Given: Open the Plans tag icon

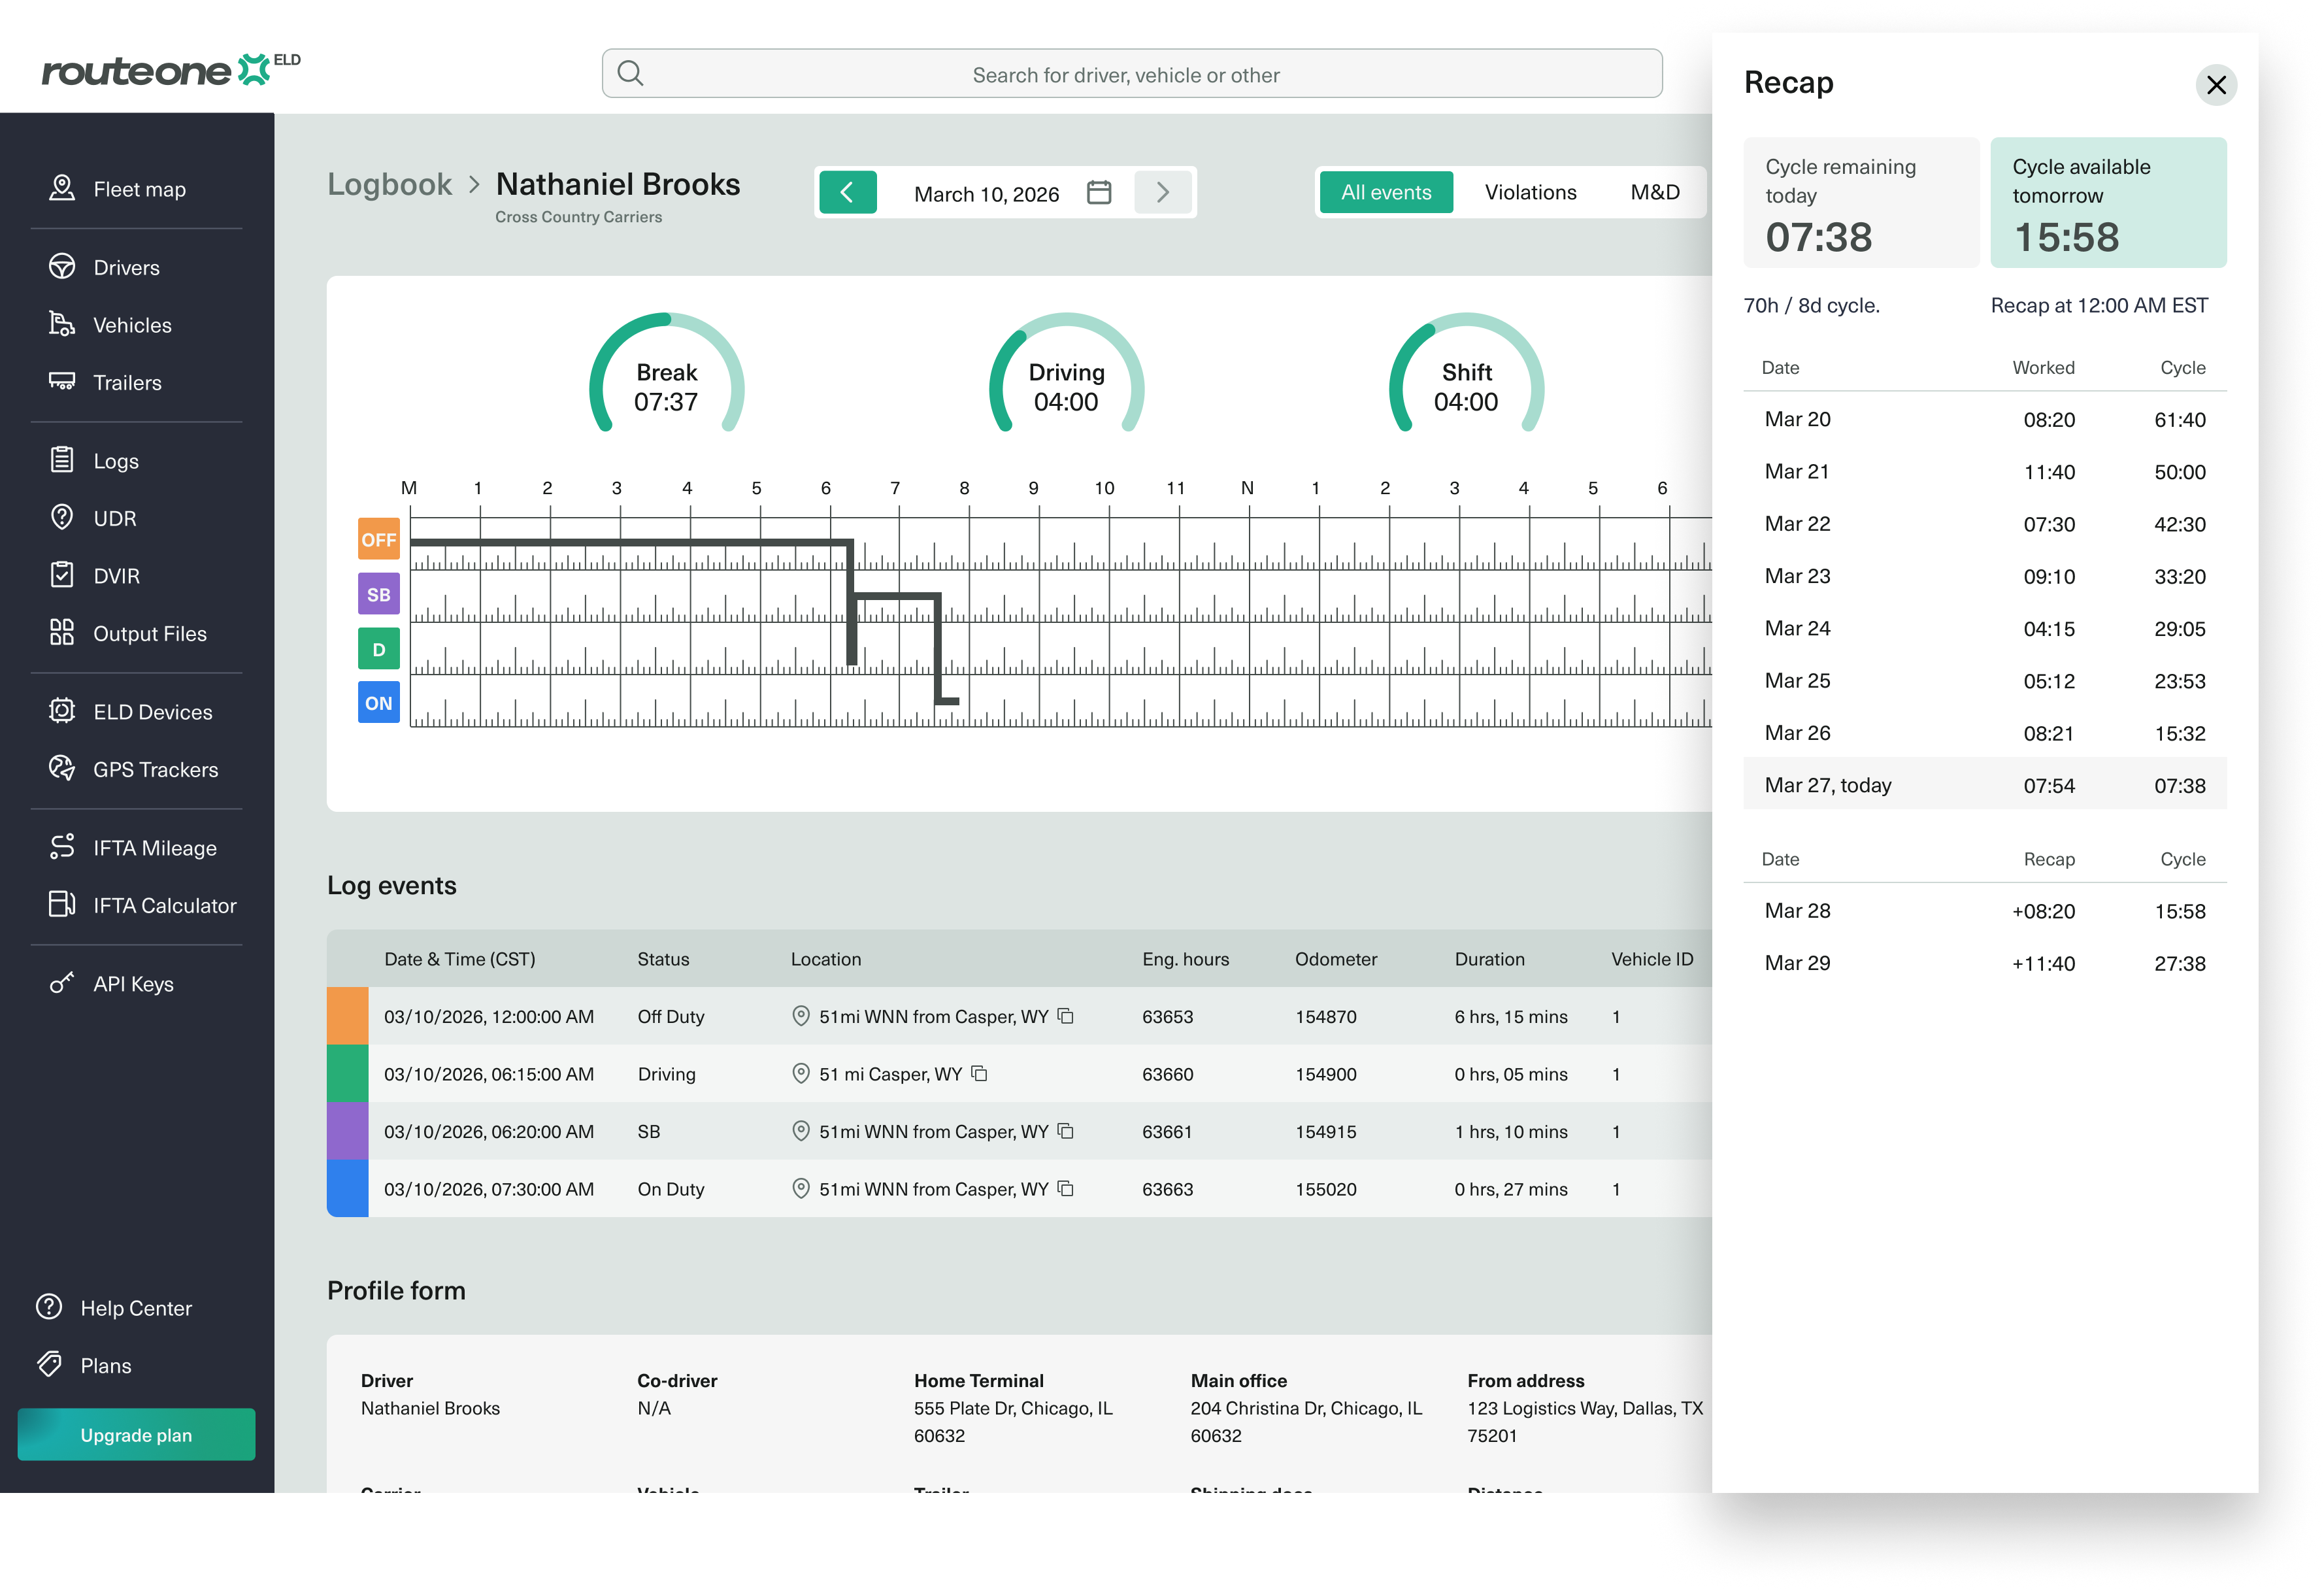Looking at the screenshot, I should coord(49,1364).
